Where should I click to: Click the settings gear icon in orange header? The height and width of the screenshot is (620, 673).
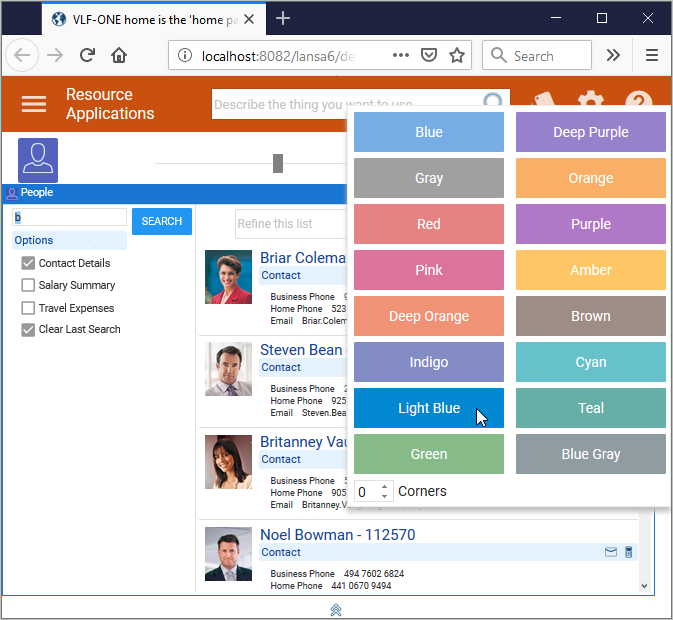[591, 99]
